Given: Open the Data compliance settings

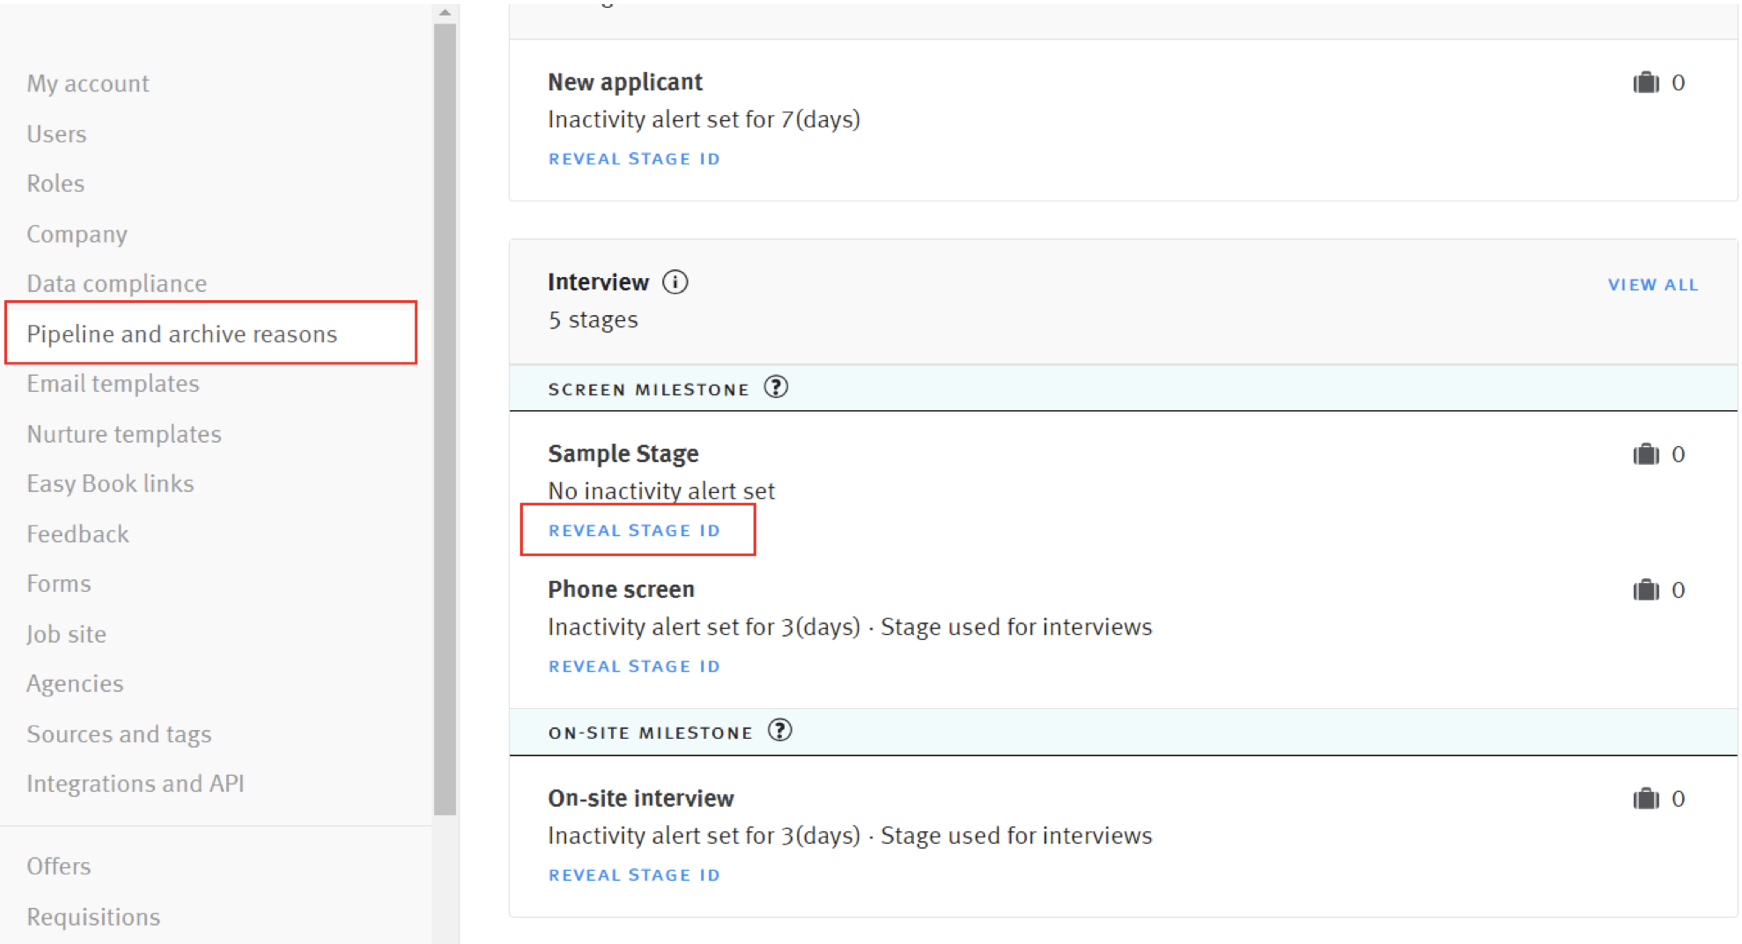Looking at the screenshot, I should pos(116,283).
